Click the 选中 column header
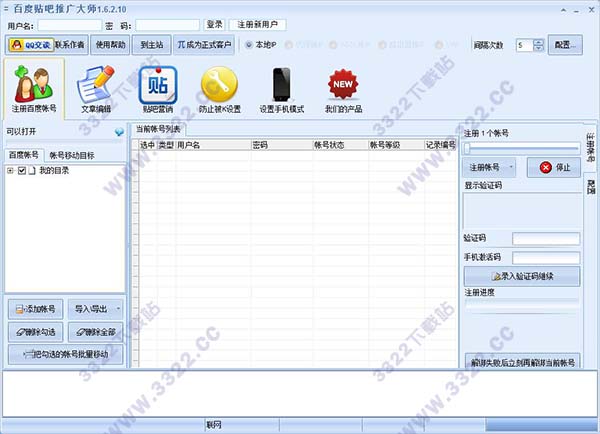This screenshot has height=434, width=600. (x=147, y=145)
